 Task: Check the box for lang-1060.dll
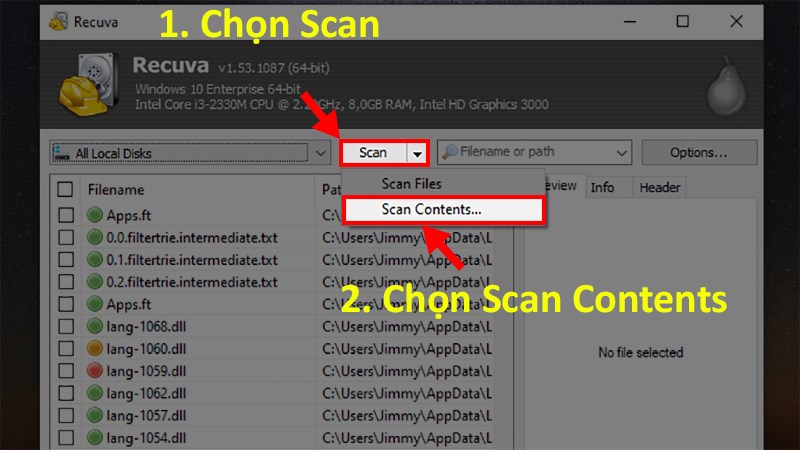click(66, 348)
